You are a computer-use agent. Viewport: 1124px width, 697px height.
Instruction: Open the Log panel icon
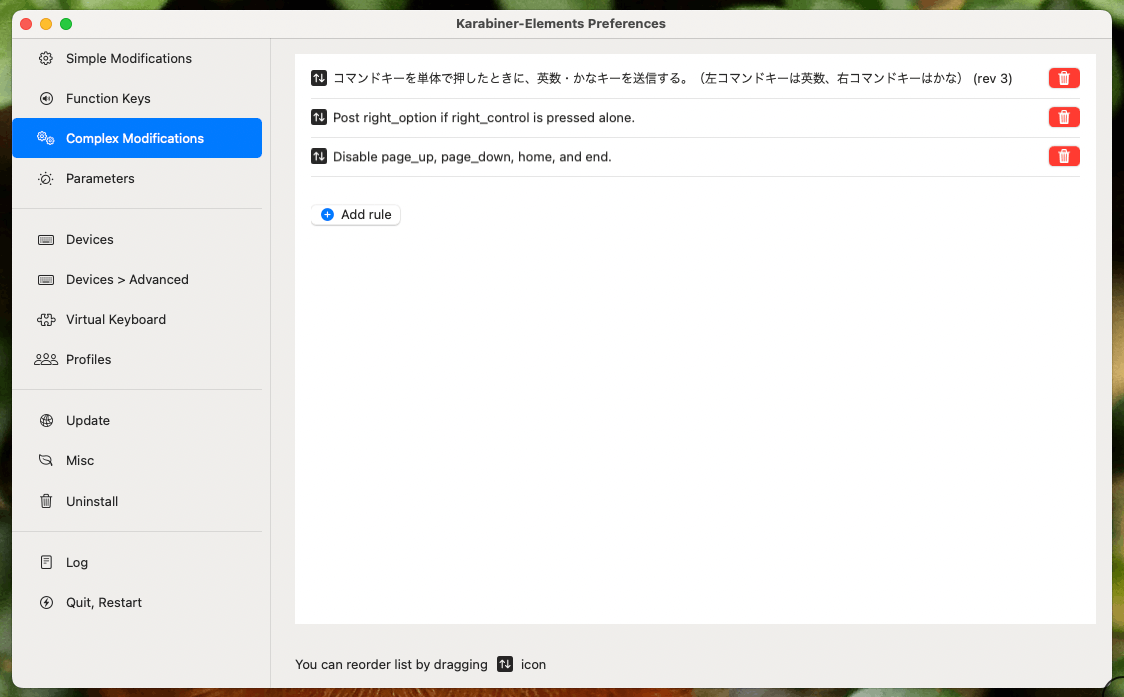[45, 562]
